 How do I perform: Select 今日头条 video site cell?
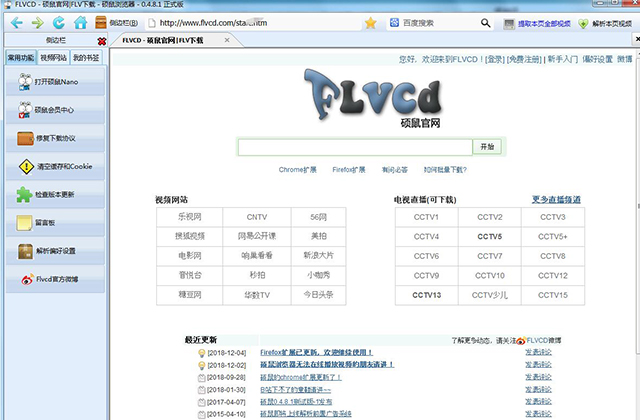click(x=318, y=295)
